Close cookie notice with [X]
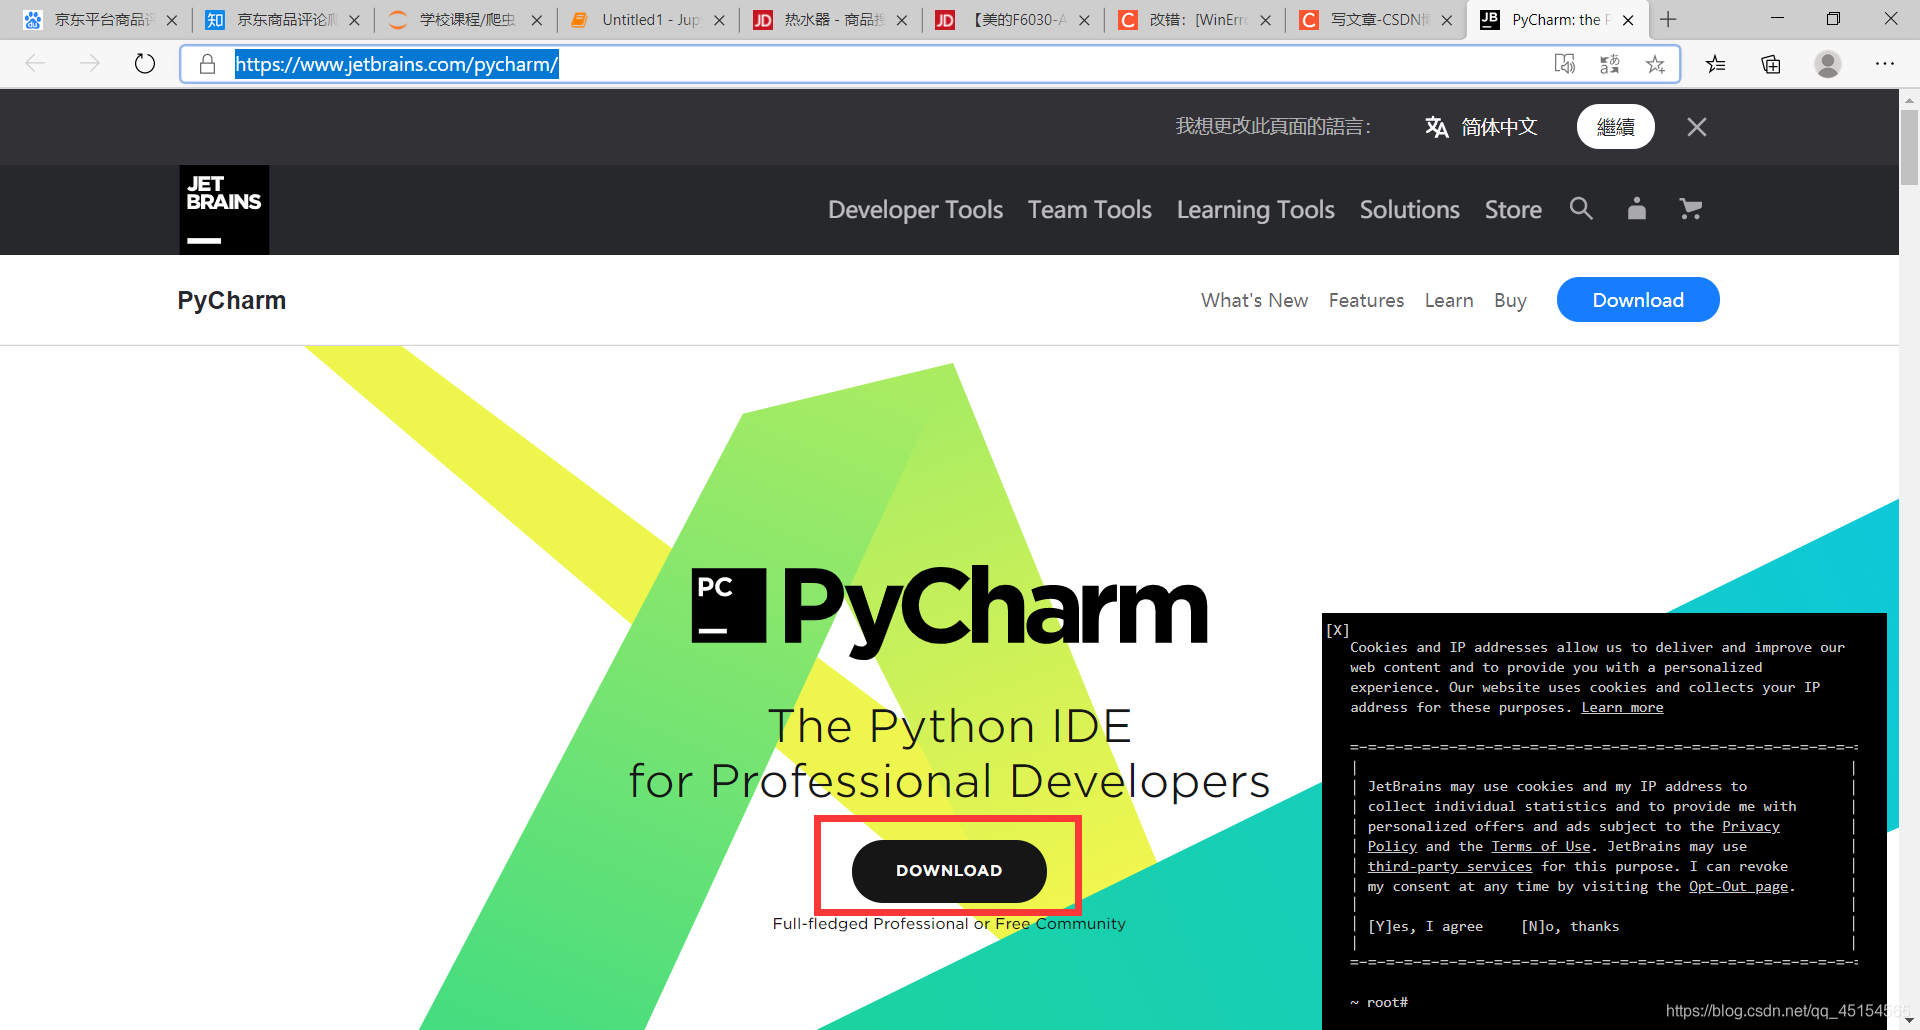The height and width of the screenshot is (1030, 1920). (1337, 630)
